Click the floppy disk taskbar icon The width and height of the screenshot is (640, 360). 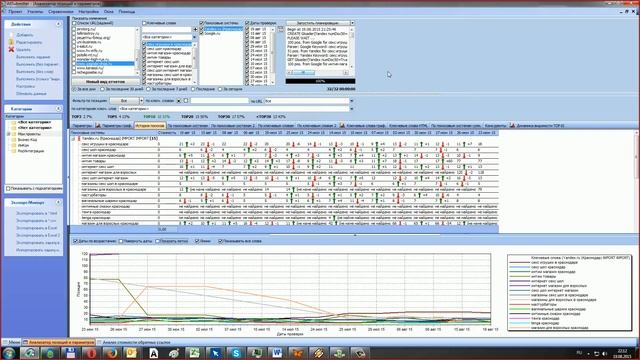coord(71,353)
